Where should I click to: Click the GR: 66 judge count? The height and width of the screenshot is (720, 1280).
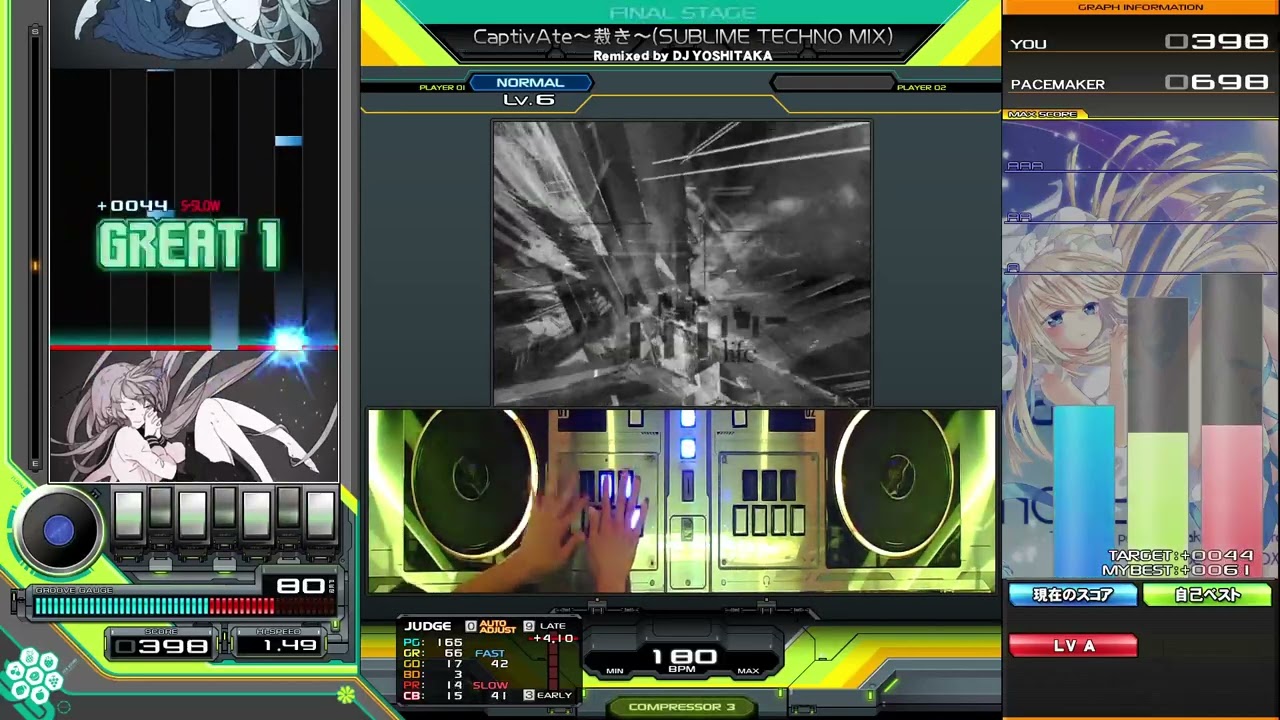click(433, 653)
